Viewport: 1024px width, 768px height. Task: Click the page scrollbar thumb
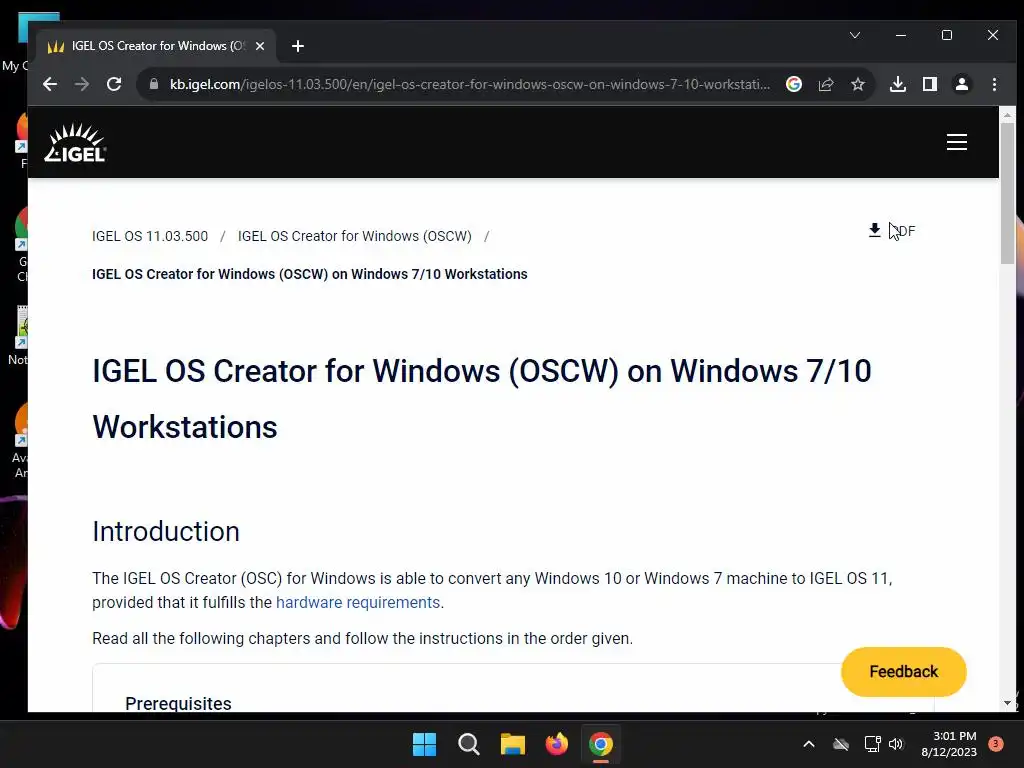point(1007,193)
